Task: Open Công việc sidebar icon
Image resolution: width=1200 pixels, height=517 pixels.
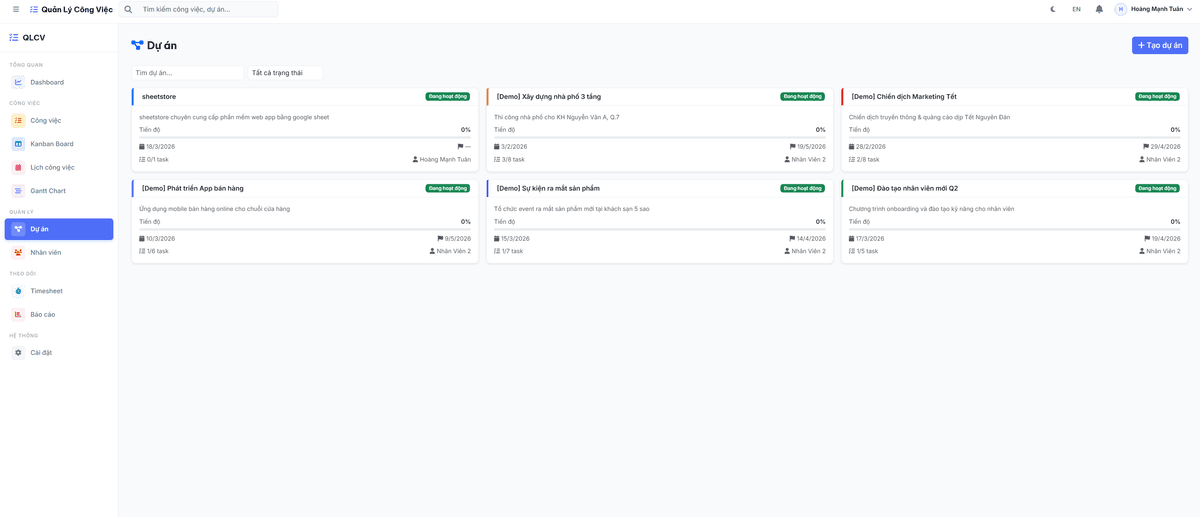Action: 18,120
